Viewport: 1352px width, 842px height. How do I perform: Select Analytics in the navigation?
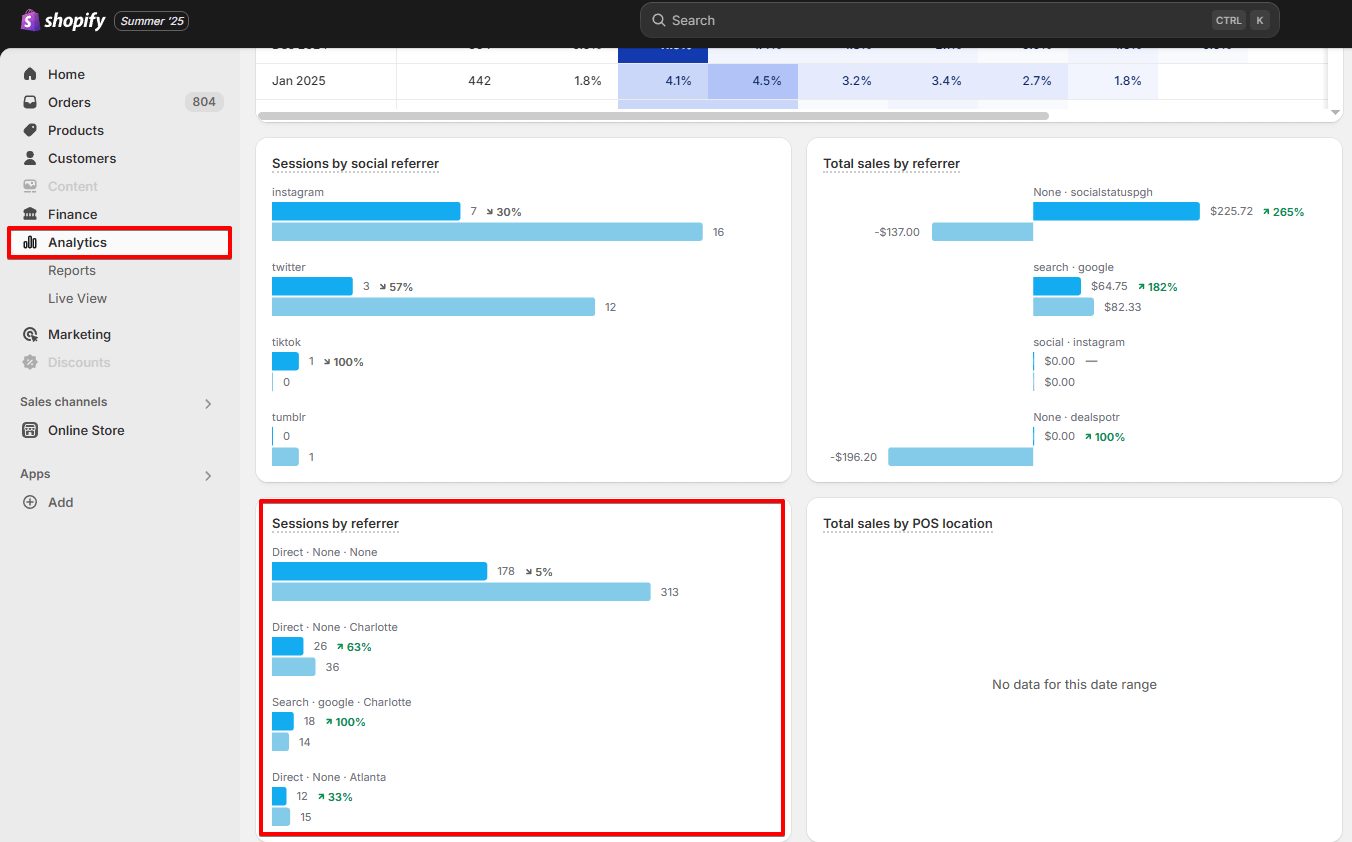pyautogui.click(x=77, y=242)
